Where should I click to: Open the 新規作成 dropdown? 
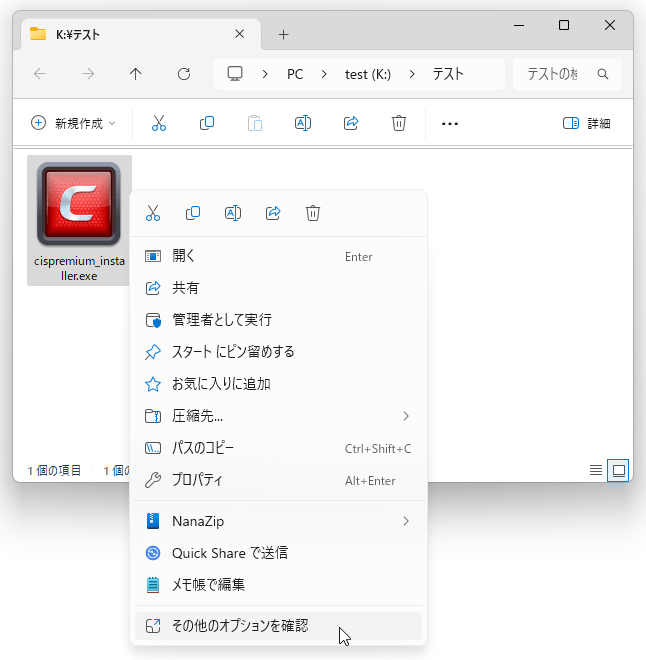coord(73,123)
